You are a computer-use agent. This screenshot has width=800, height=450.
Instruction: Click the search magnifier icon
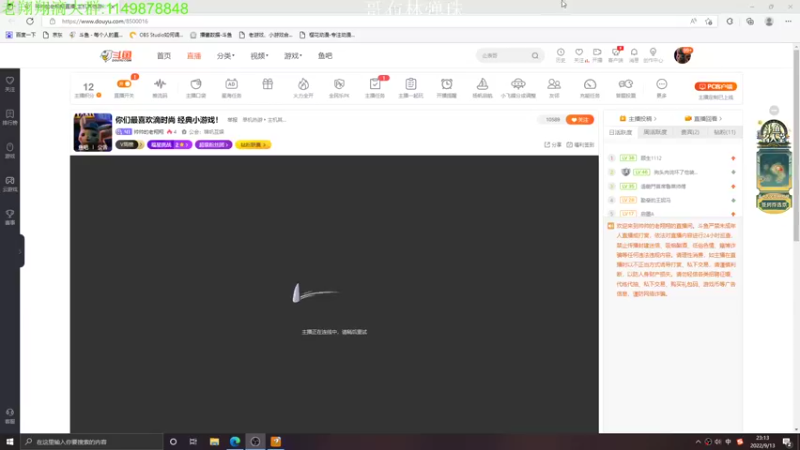(535, 56)
